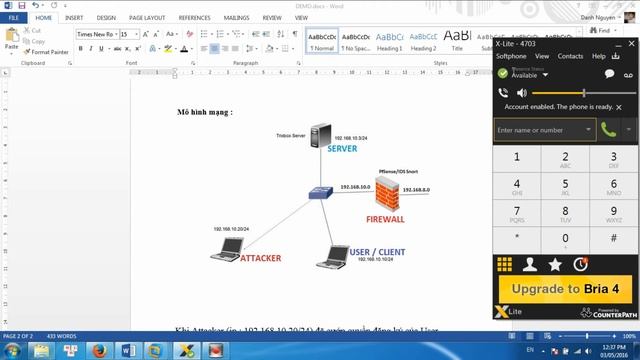Image resolution: width=640 pixels, height=360 pixels.
Task: Select Justify alignment in the Paragraph group
Action: pyautogui.click(x=235, y=49)
